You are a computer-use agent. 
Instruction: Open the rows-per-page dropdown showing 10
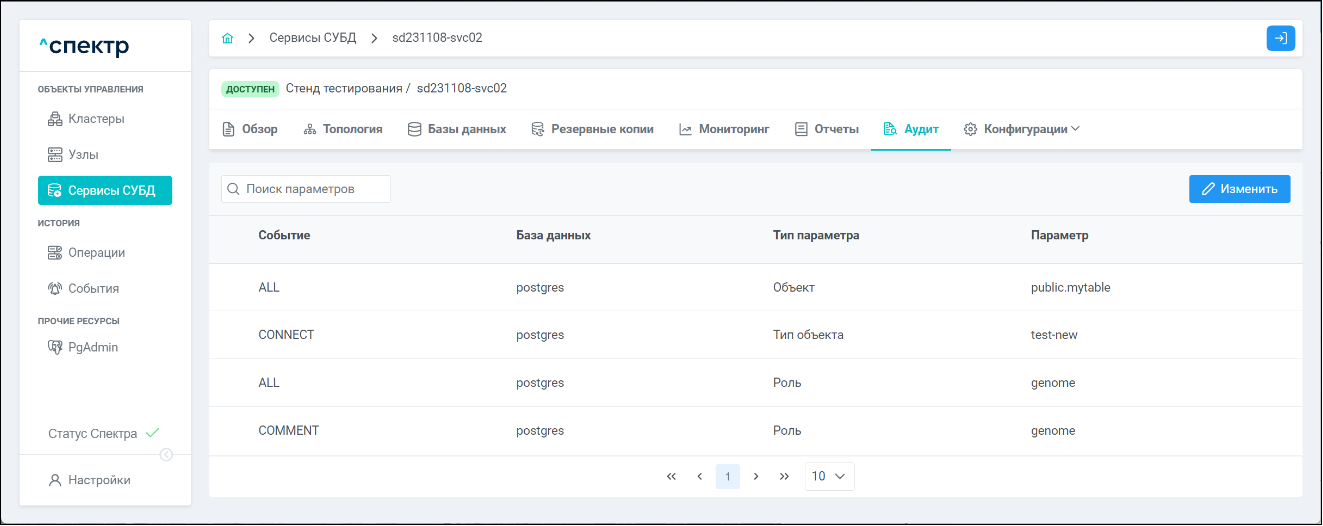point(829,476)
